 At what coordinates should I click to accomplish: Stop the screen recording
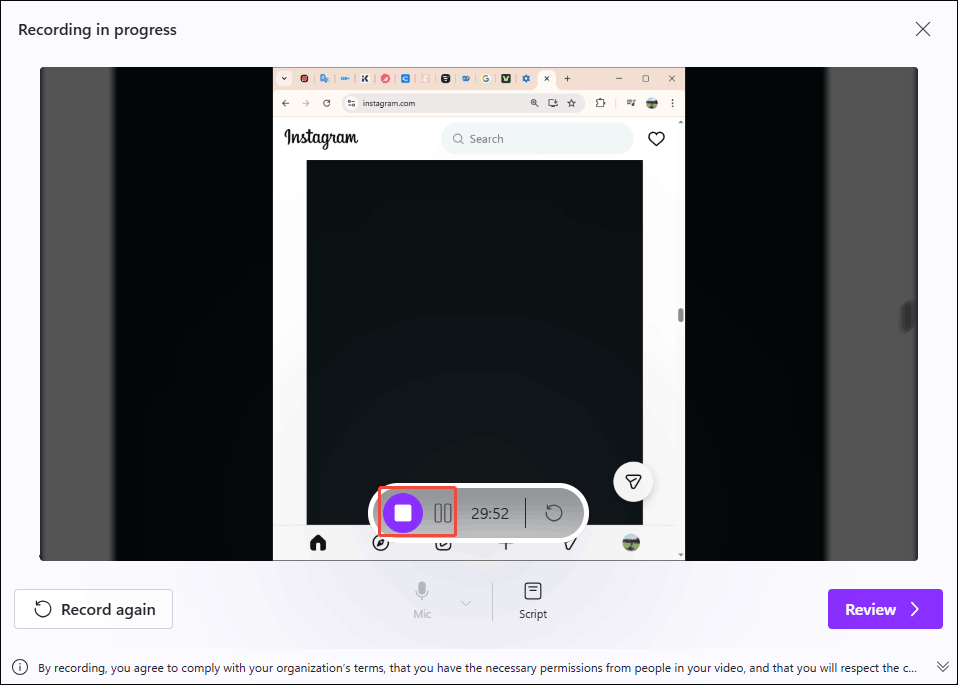point(404,512)
